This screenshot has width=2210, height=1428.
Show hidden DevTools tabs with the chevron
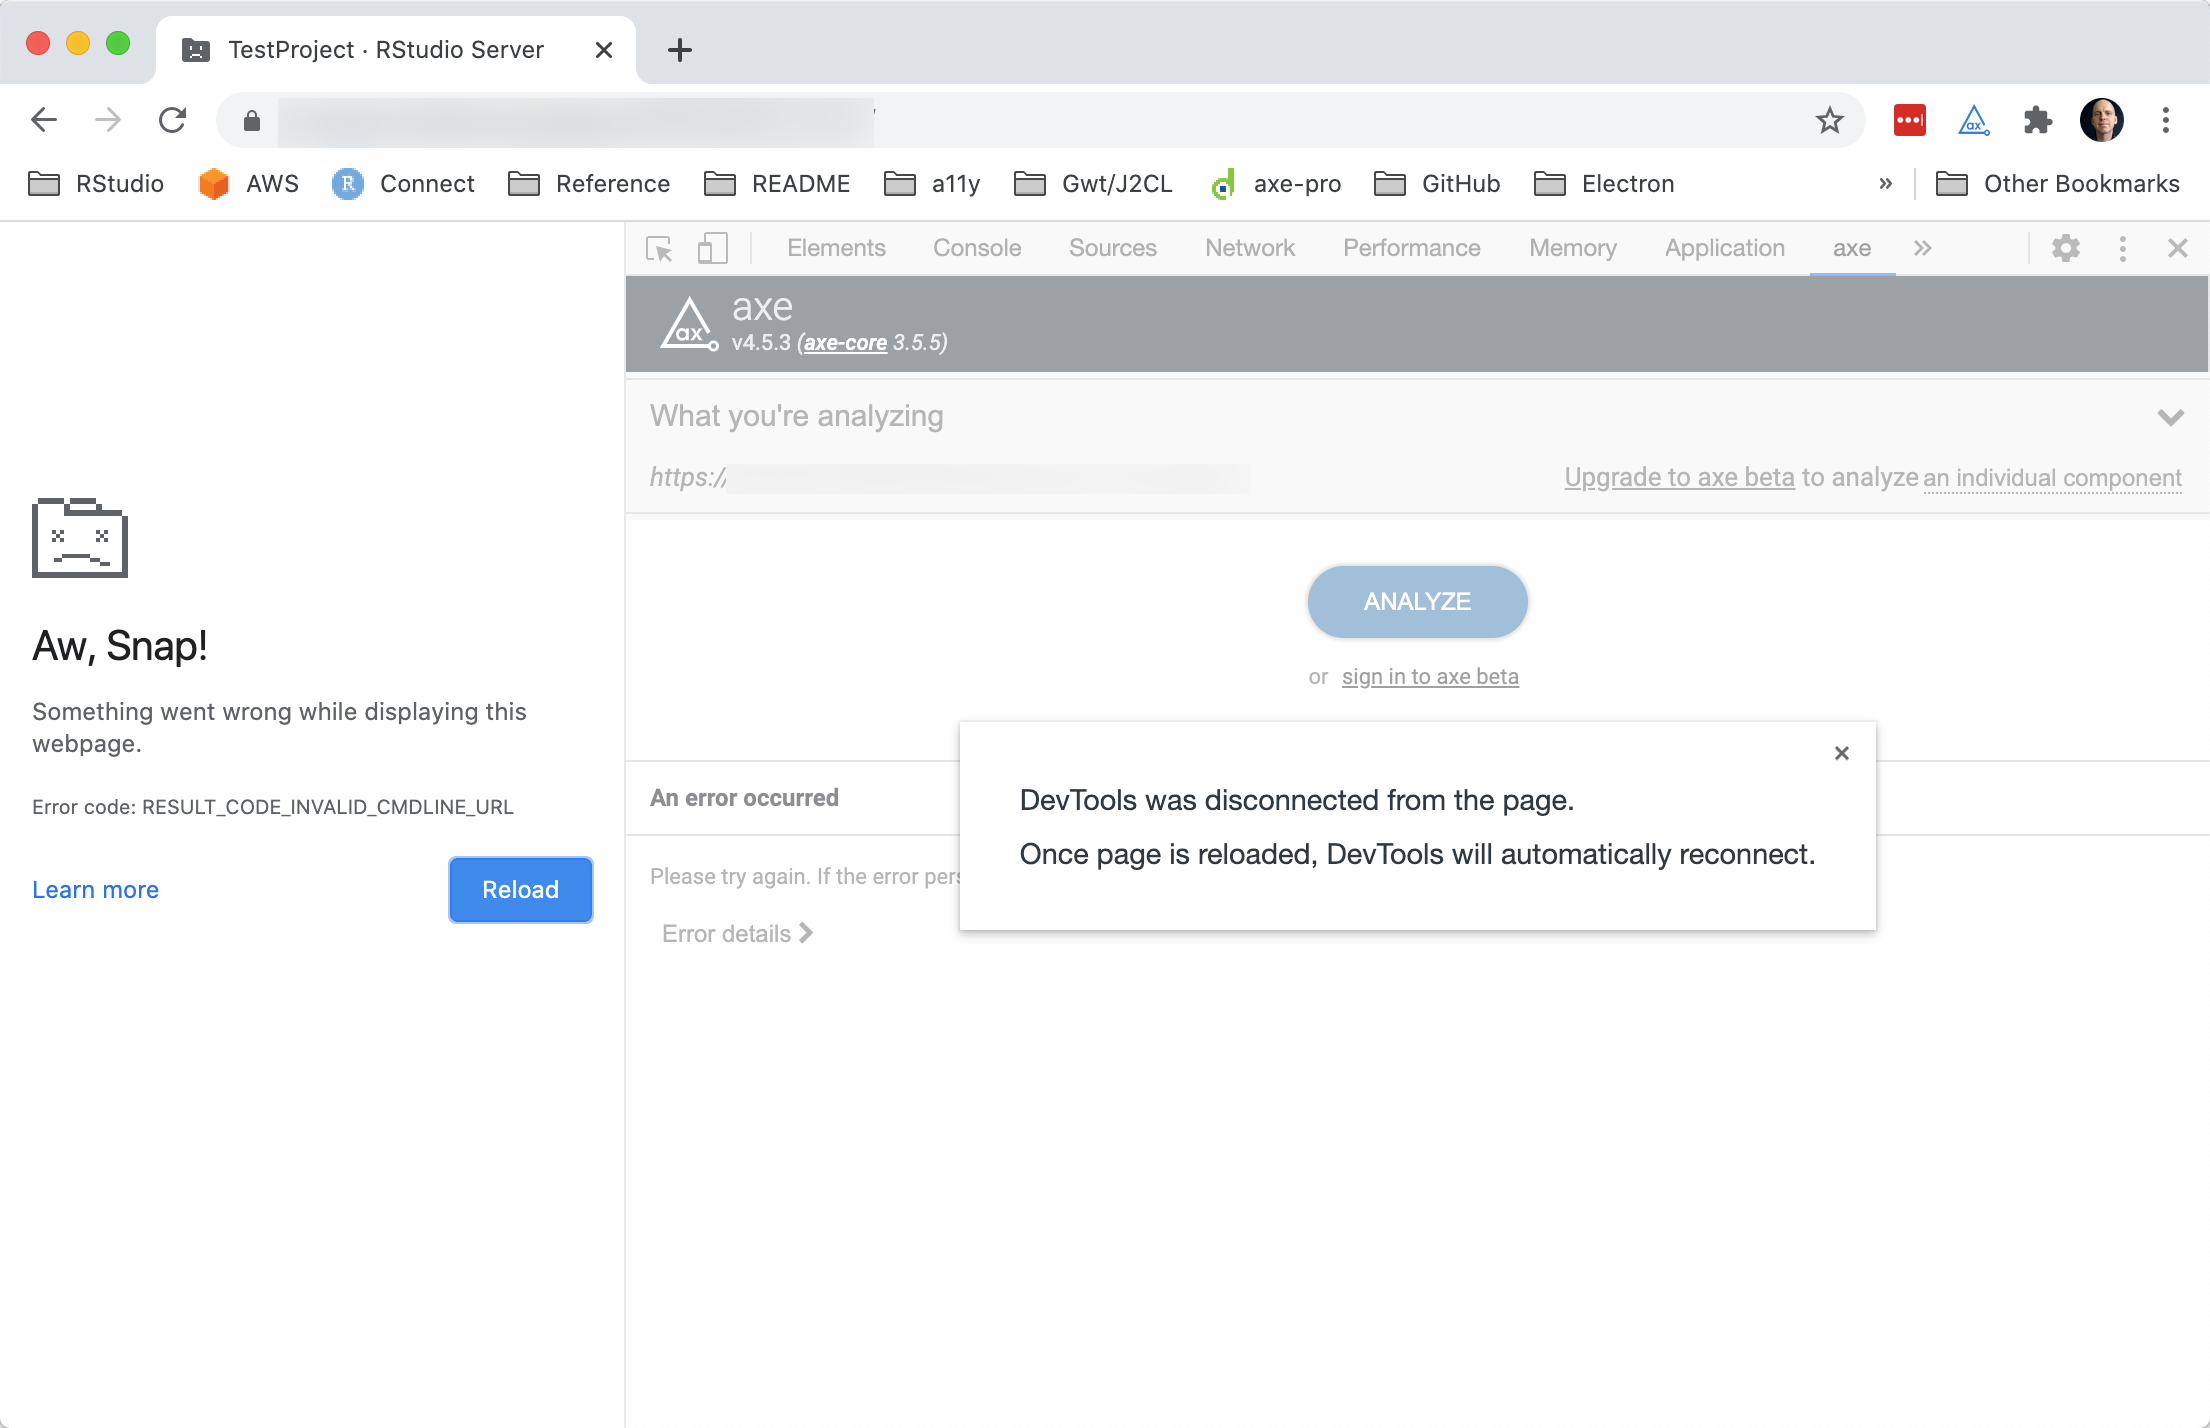1921,248
